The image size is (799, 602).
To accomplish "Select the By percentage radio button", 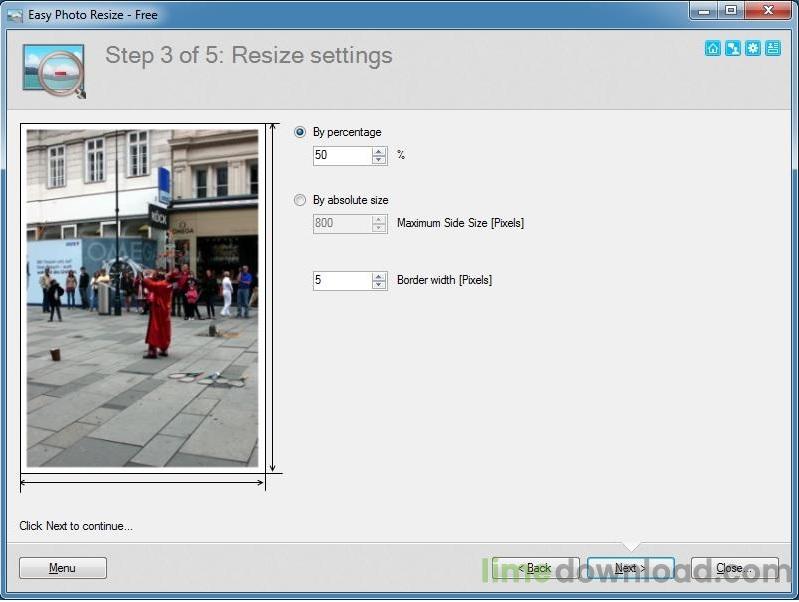I will point(300,132).
